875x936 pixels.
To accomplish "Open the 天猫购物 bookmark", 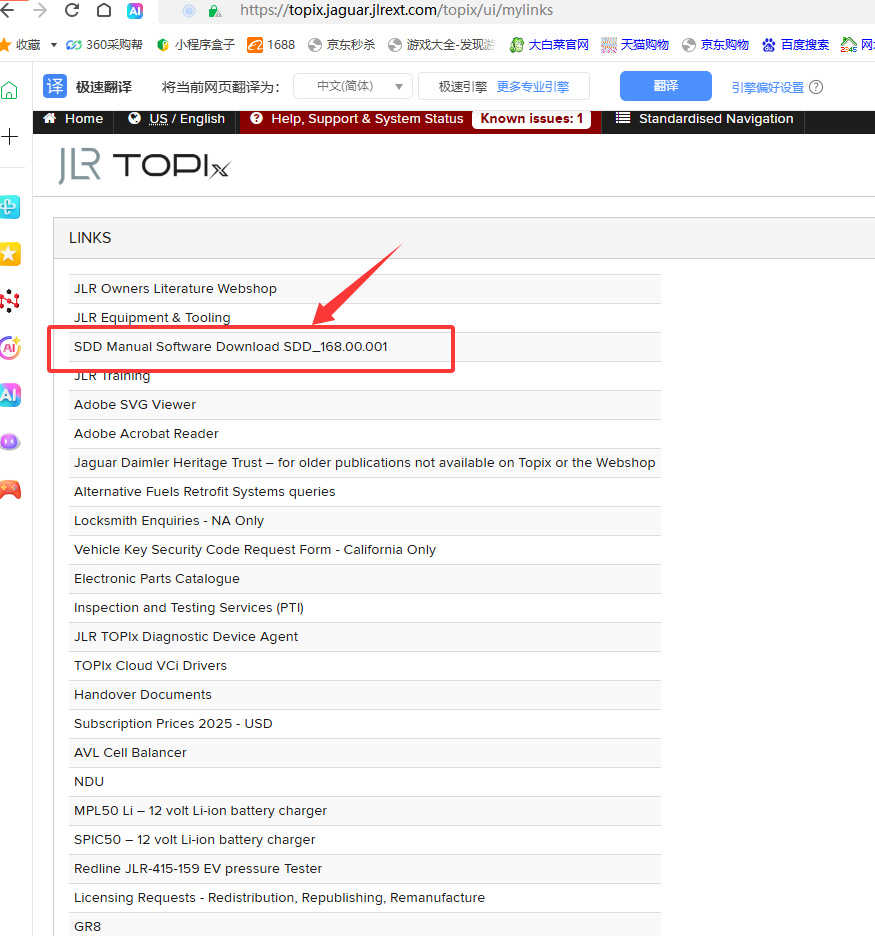I will [635, 45].
